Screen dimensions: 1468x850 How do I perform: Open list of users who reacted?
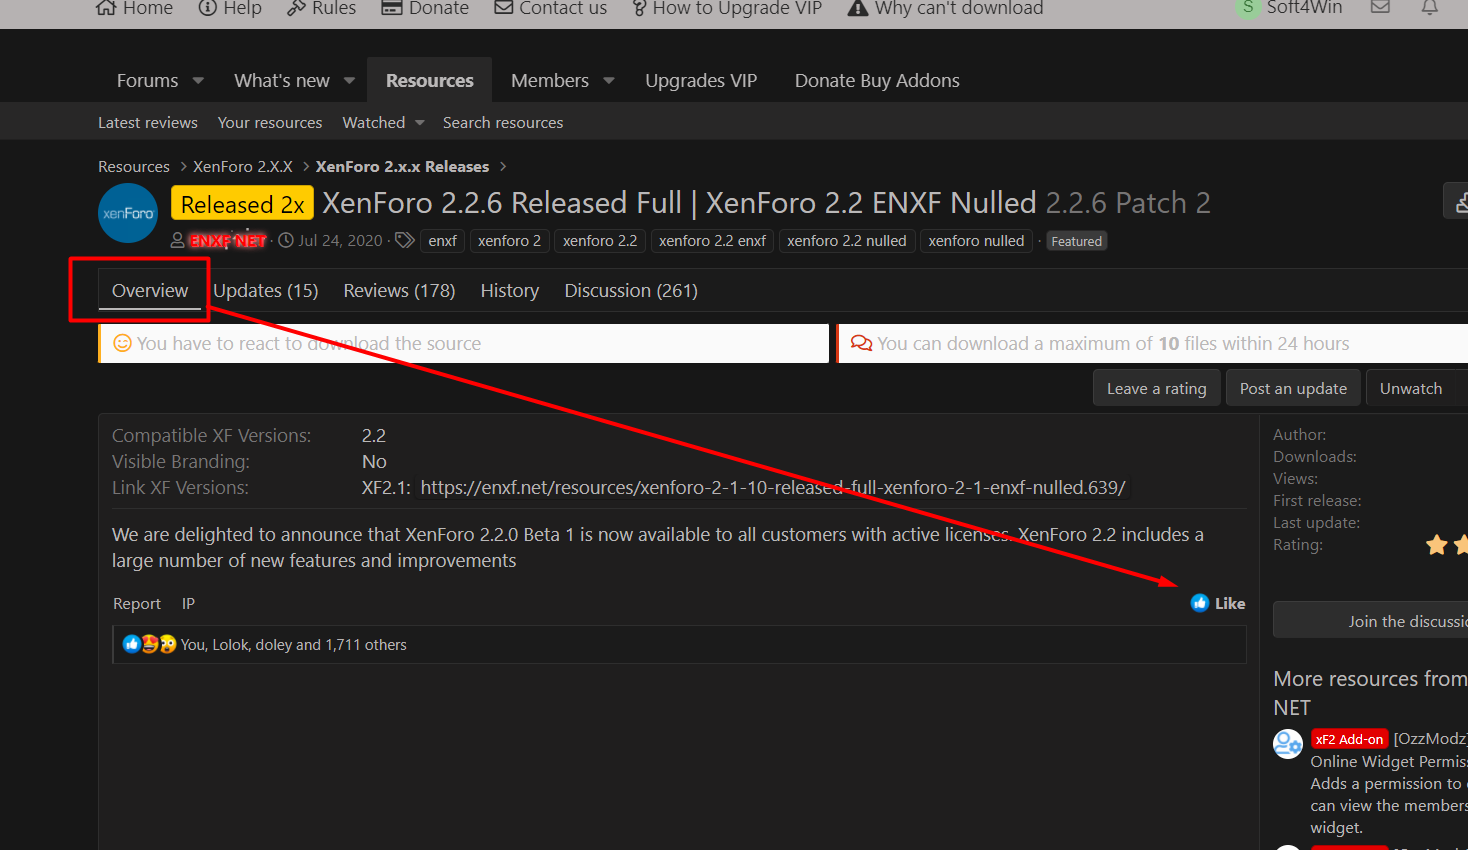pos(293,645)
